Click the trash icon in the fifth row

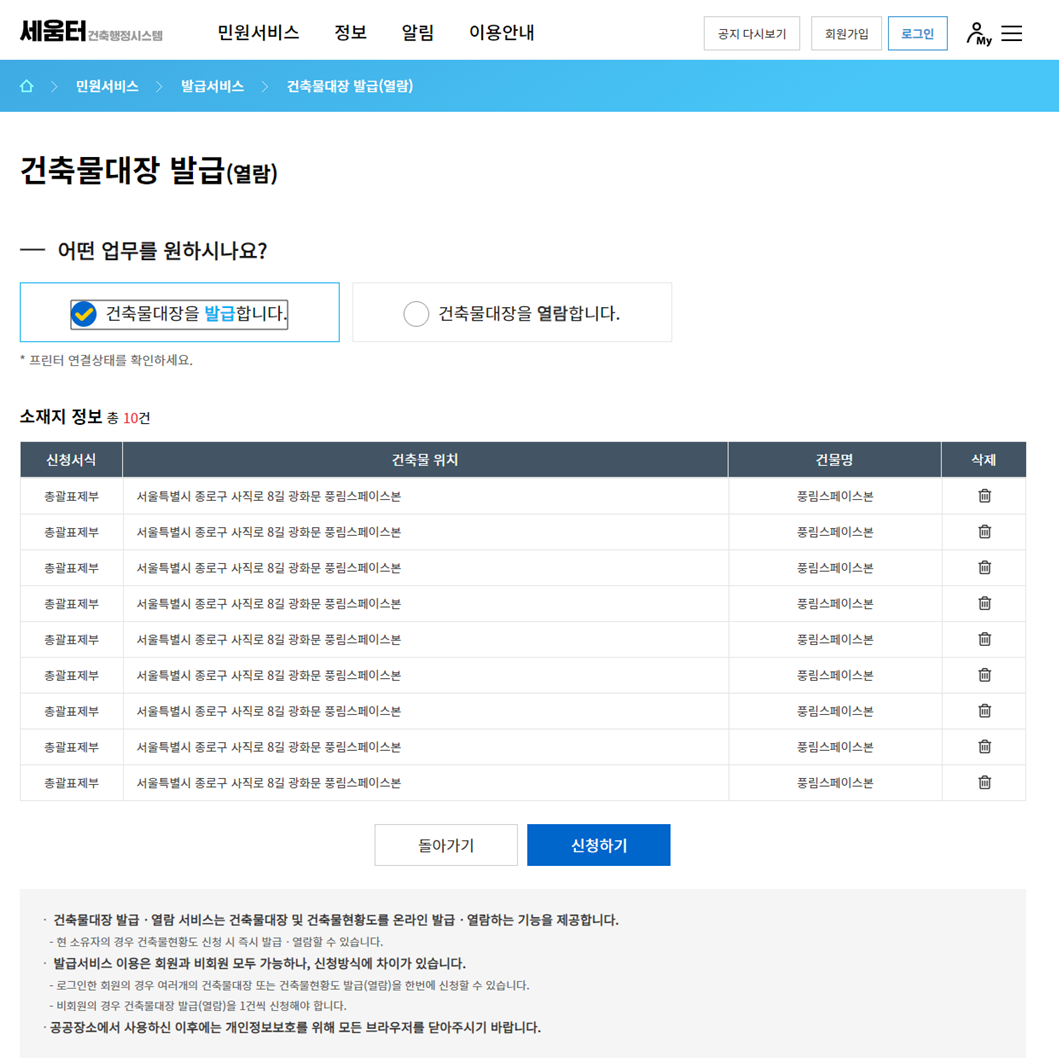[984, 639]
